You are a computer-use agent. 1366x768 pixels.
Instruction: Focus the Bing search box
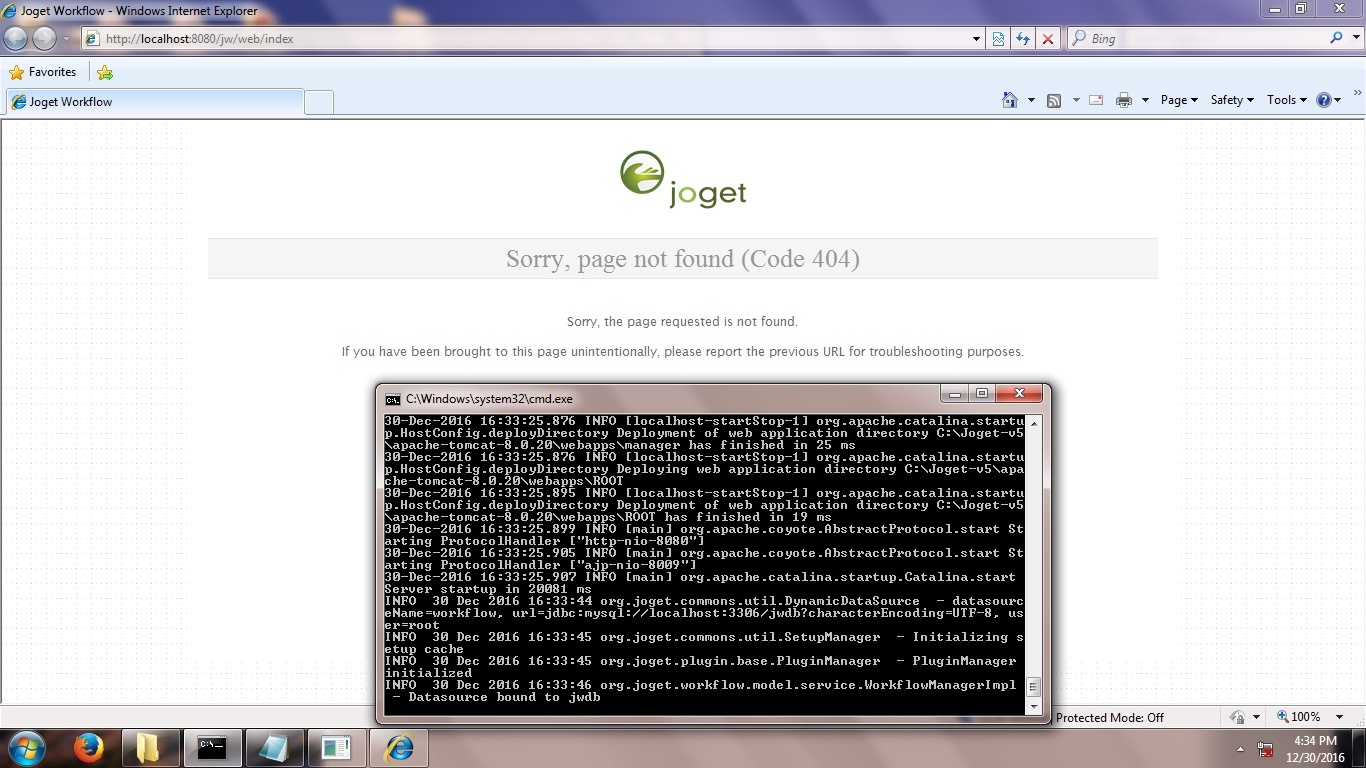(1198, 38)
